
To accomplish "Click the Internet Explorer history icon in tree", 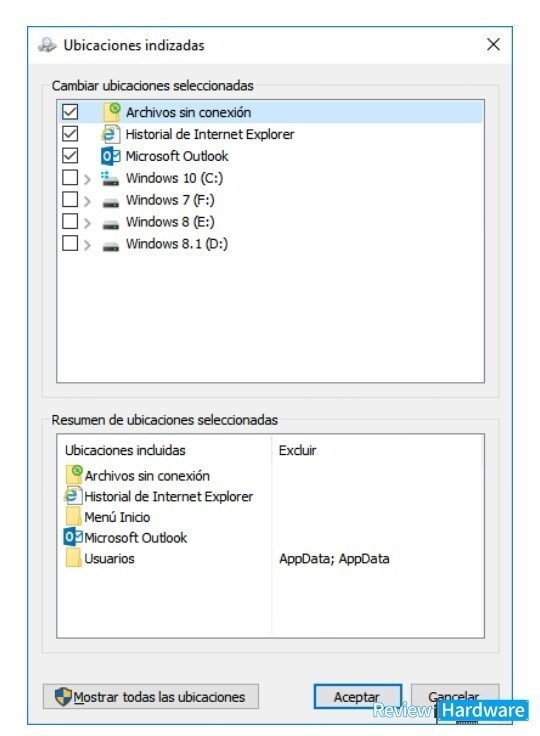I will pyautogui.click(x=110, y=134).
